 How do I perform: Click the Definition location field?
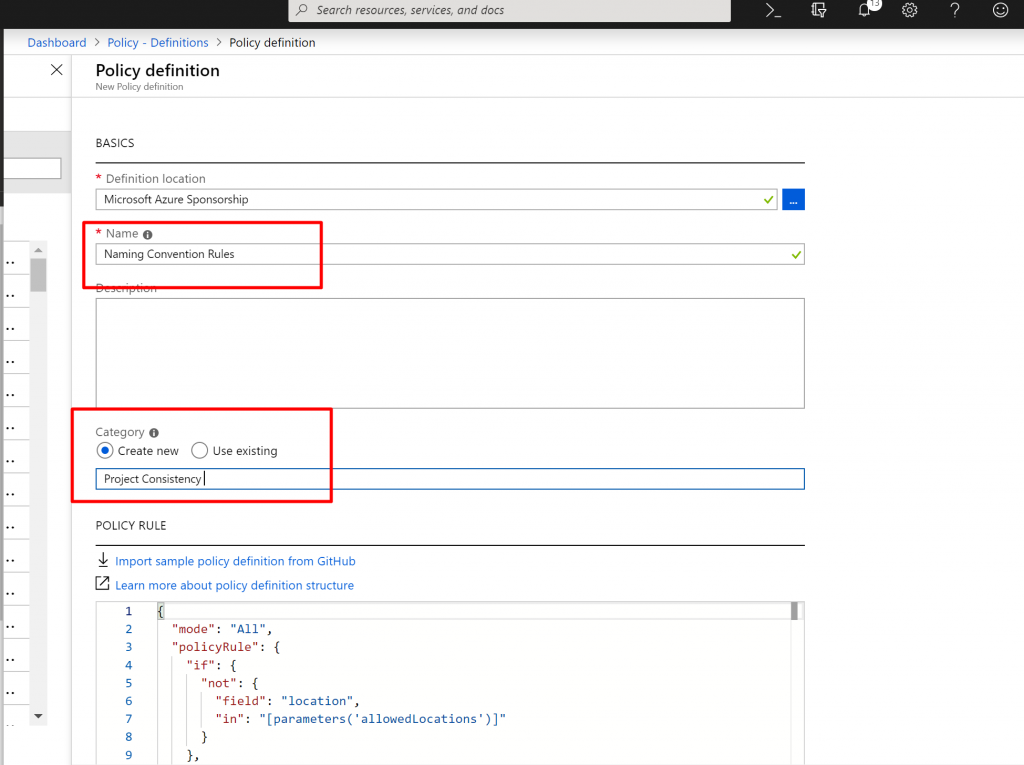coord(436,200)
